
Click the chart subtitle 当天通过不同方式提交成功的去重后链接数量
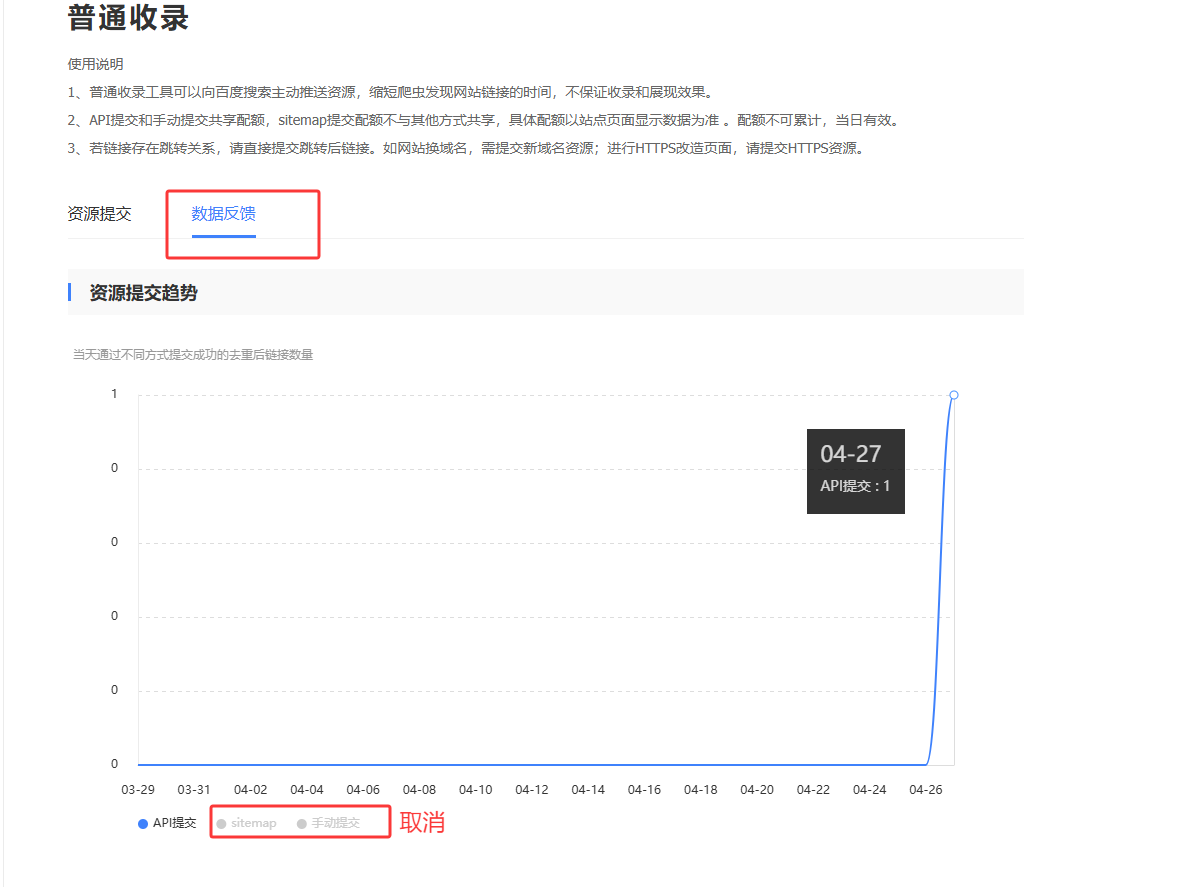click(193, 354)
